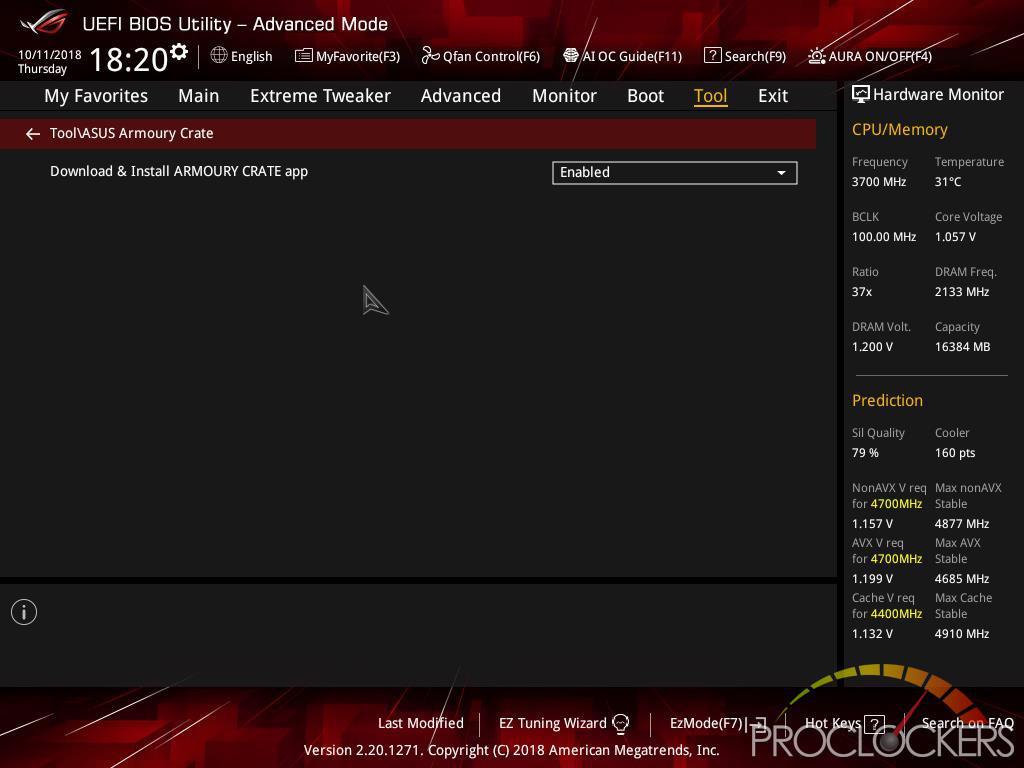Image resolution: width=1024 pixels, height=768 pixels.
Task: Click the info circle icon
Action: [x=24, y=612]
